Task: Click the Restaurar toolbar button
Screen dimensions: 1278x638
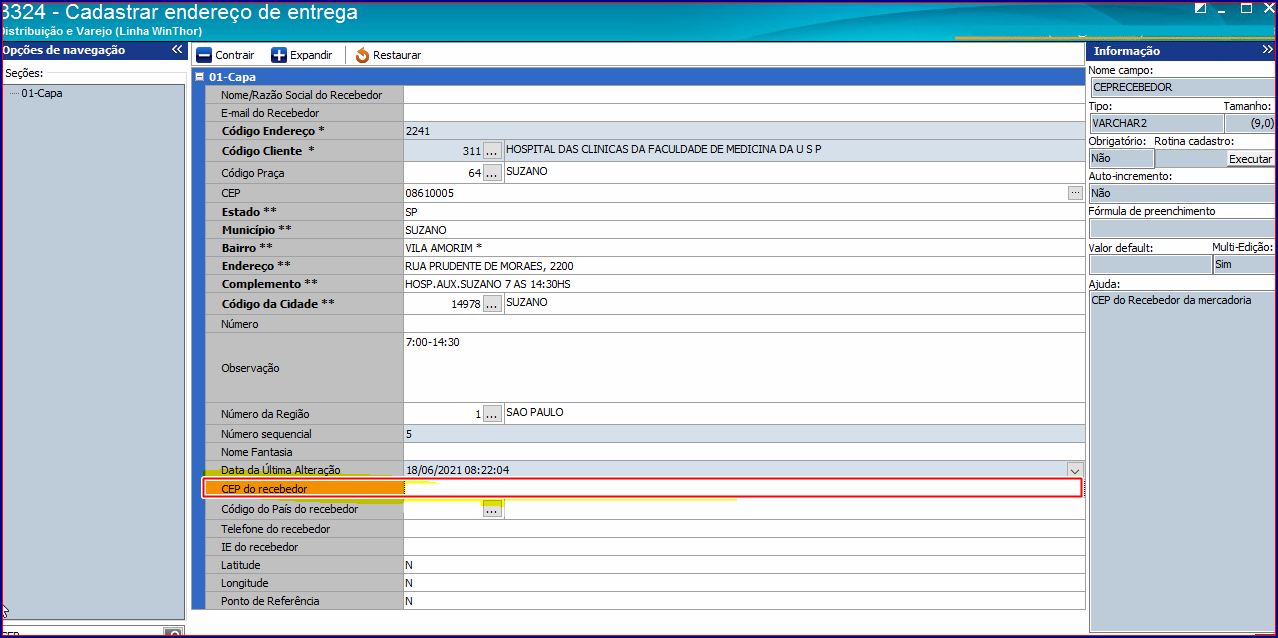Action: pos(388,55)
